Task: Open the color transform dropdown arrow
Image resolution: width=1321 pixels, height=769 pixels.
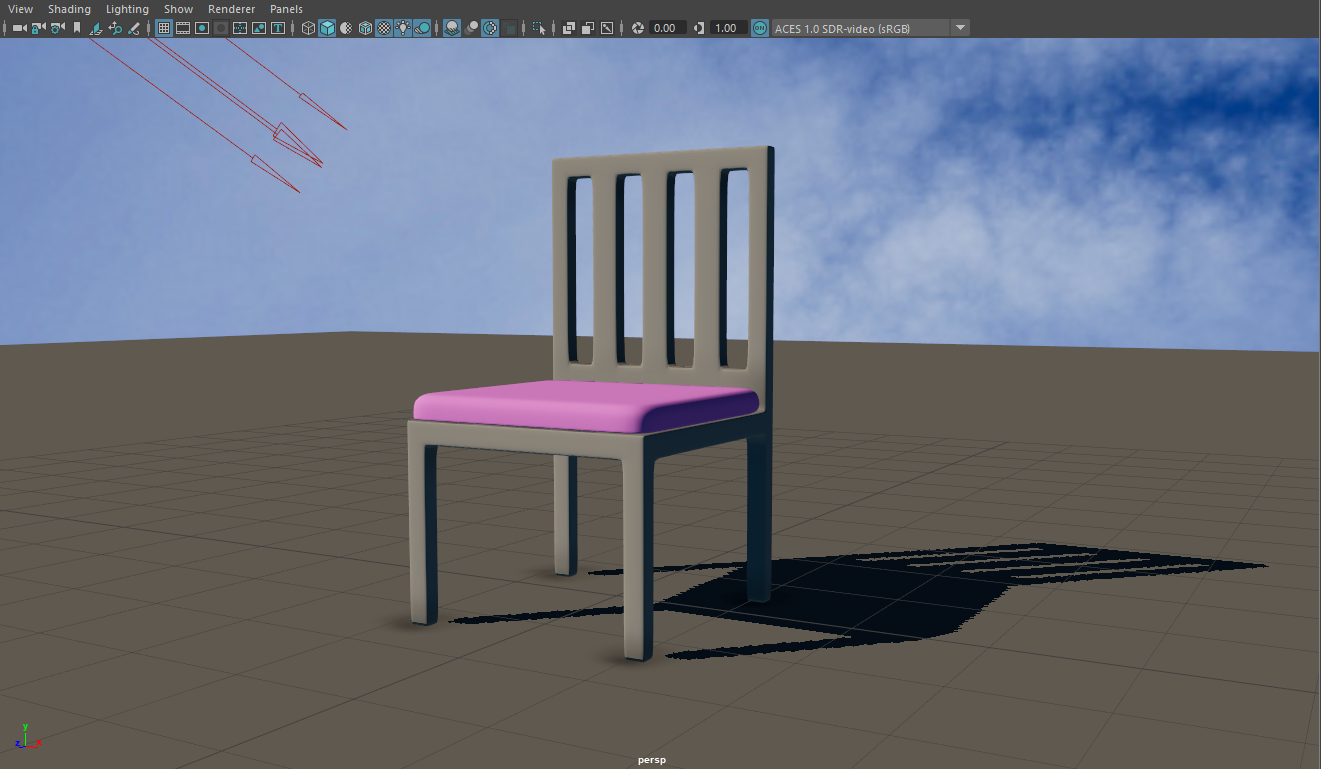Action: (x=960, y=28)
